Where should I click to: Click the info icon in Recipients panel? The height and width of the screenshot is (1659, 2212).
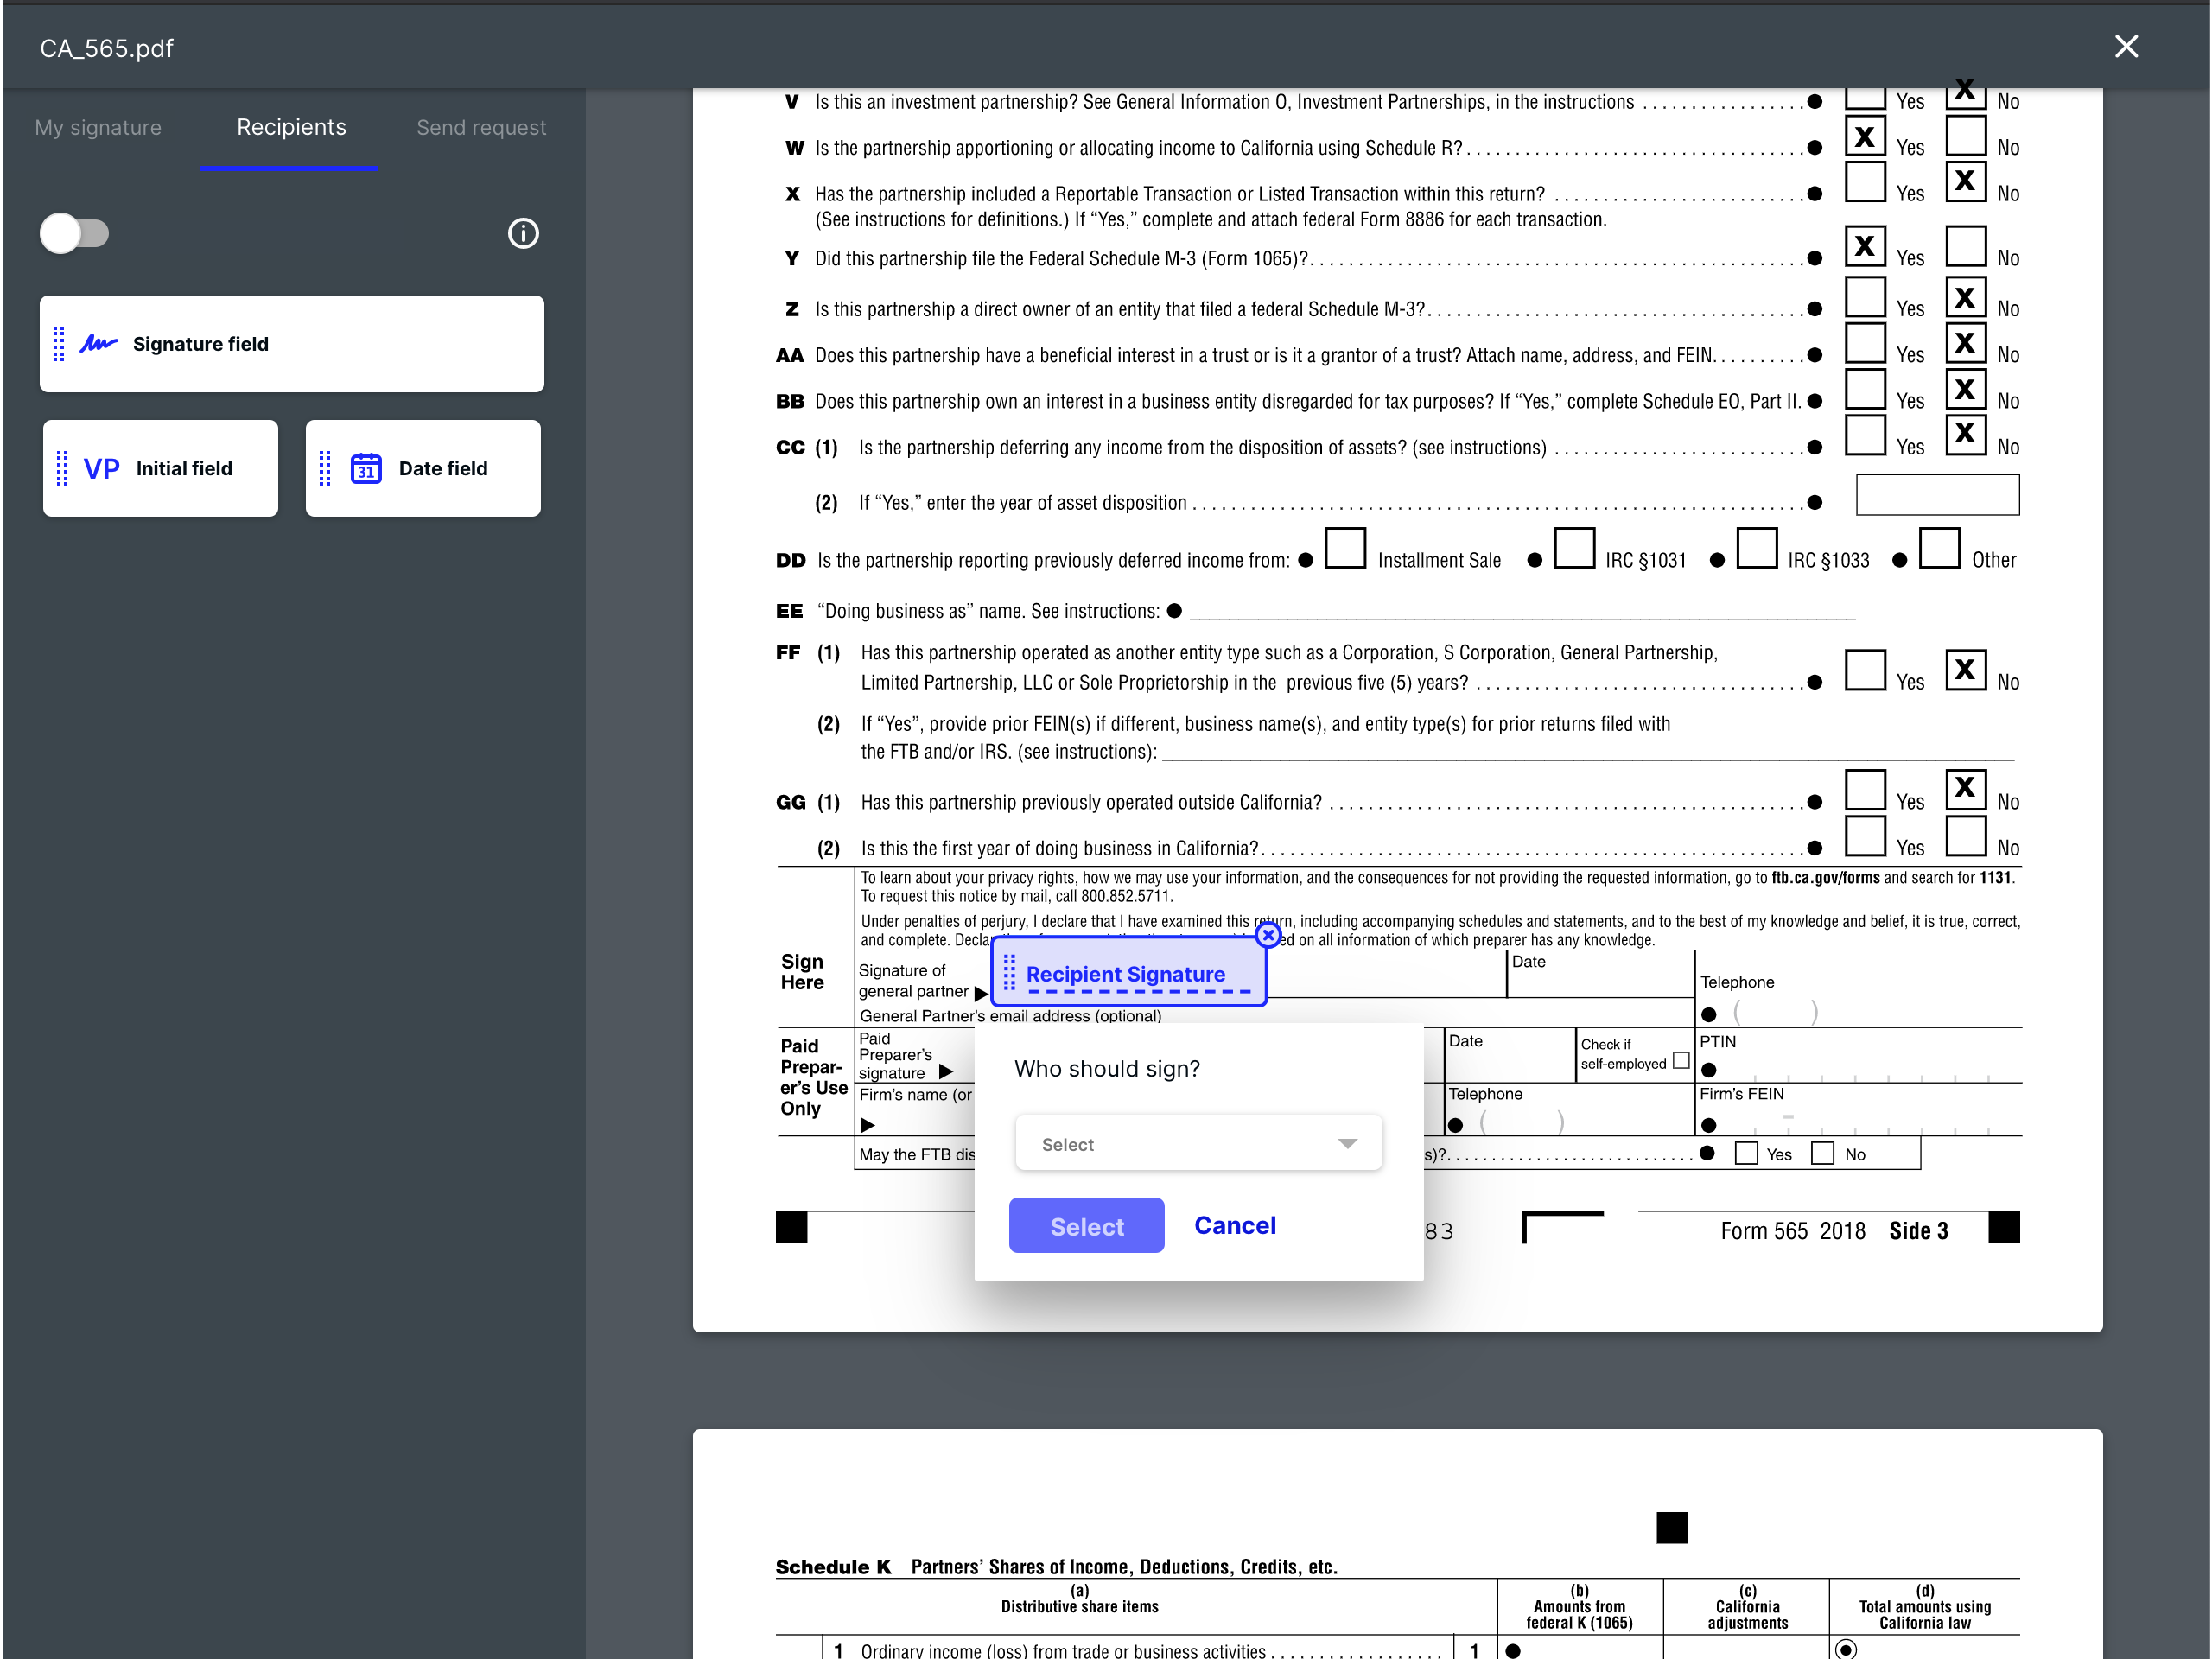[x=523, y=233]
